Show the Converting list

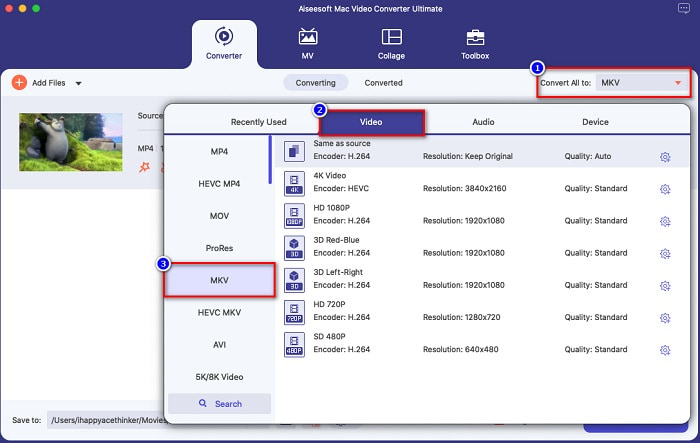(316, 83)
